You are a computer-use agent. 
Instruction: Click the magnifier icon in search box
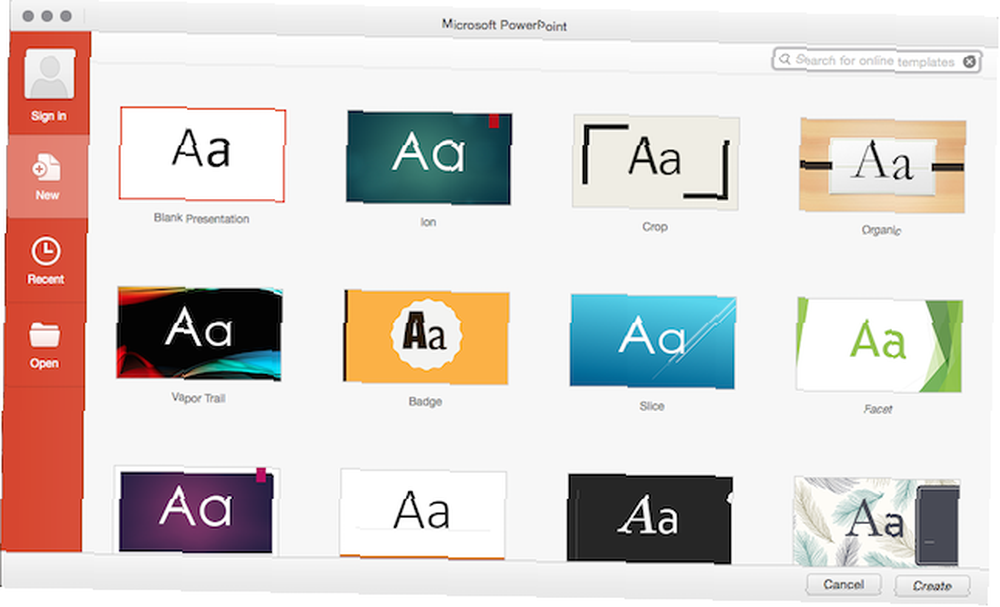[x=785, y=59]
